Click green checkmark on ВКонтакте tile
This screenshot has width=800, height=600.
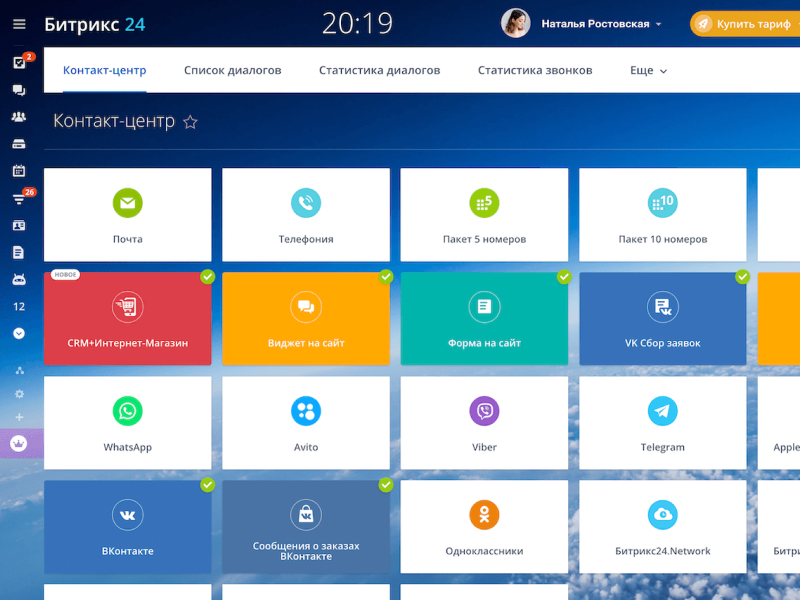(x=208, y=485)
